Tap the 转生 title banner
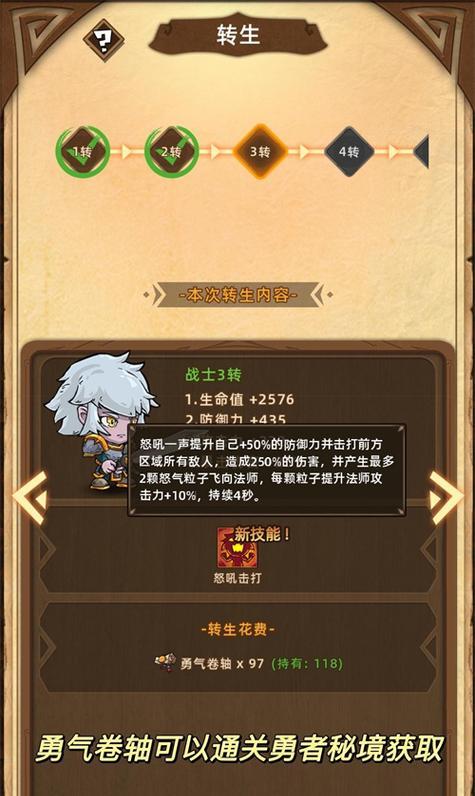The width and height of the screenshot is (475, 796). 238,36
